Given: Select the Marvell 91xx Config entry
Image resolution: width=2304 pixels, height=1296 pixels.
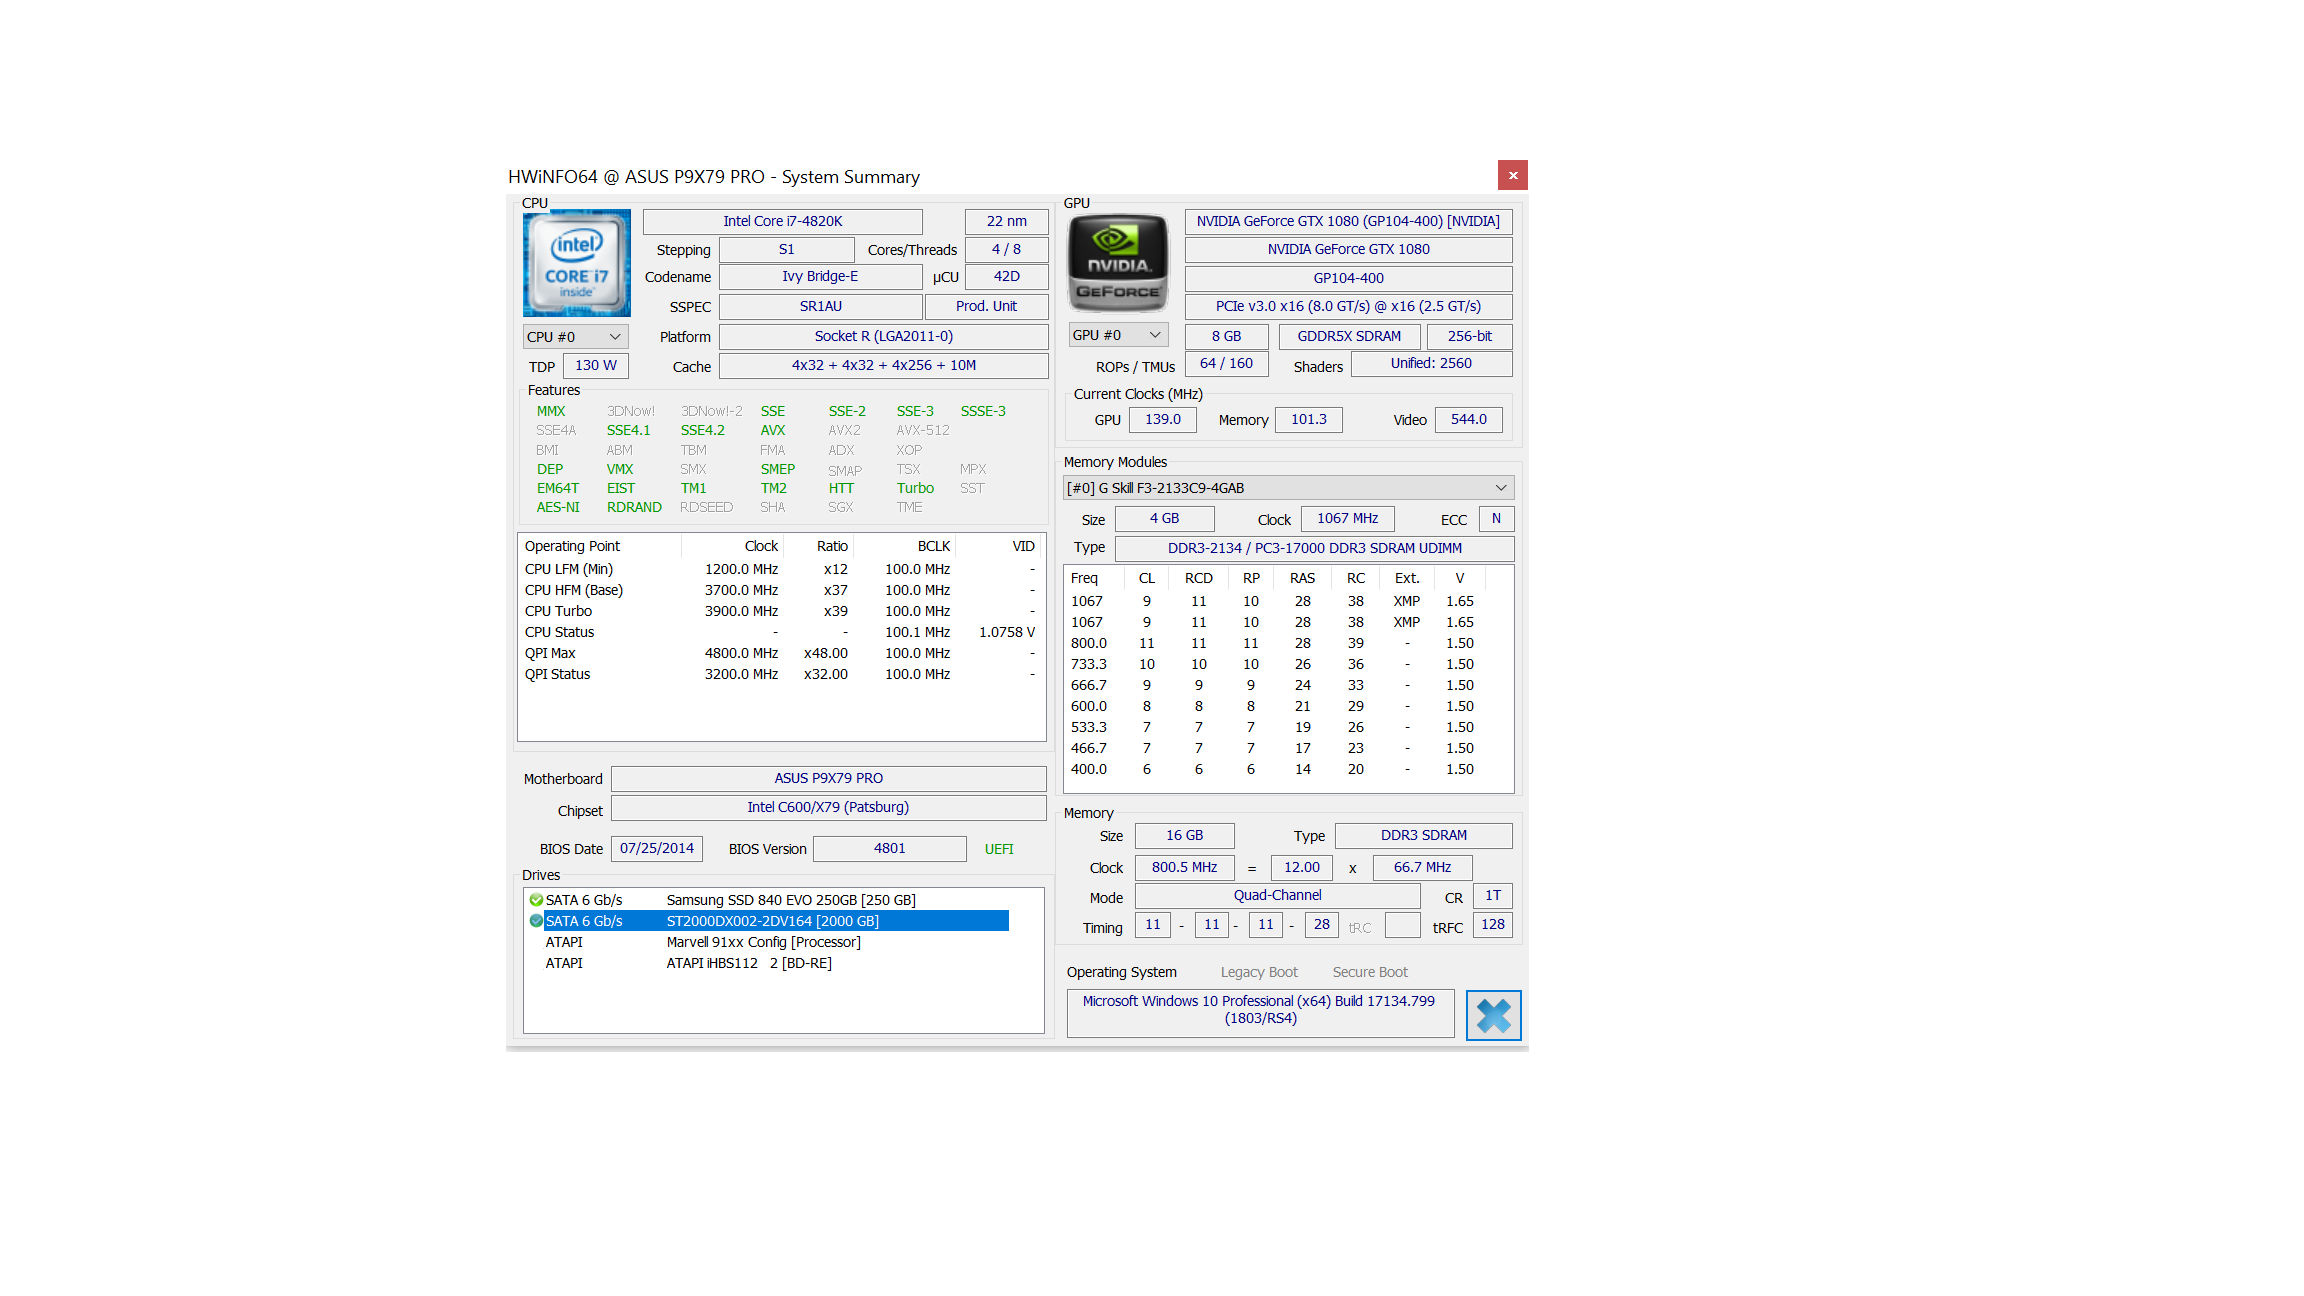Looking at the screenshot, I should point(763,942).
